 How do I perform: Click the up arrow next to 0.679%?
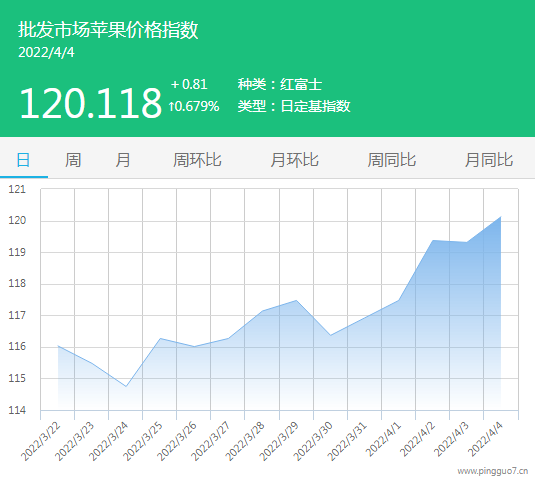(x=172, y=106)
